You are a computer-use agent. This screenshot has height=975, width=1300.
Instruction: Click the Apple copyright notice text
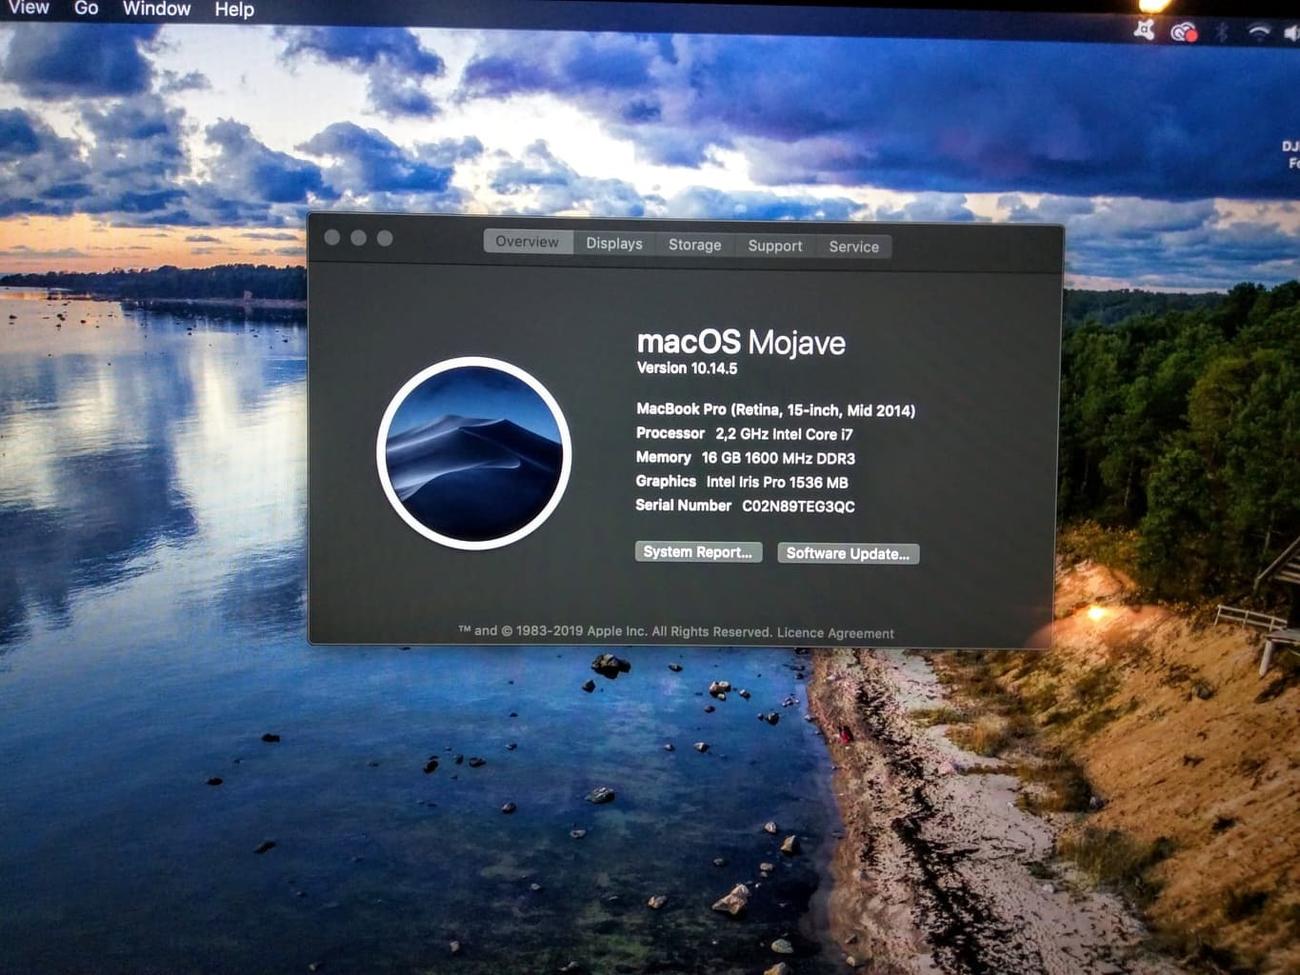pos(615,631)
